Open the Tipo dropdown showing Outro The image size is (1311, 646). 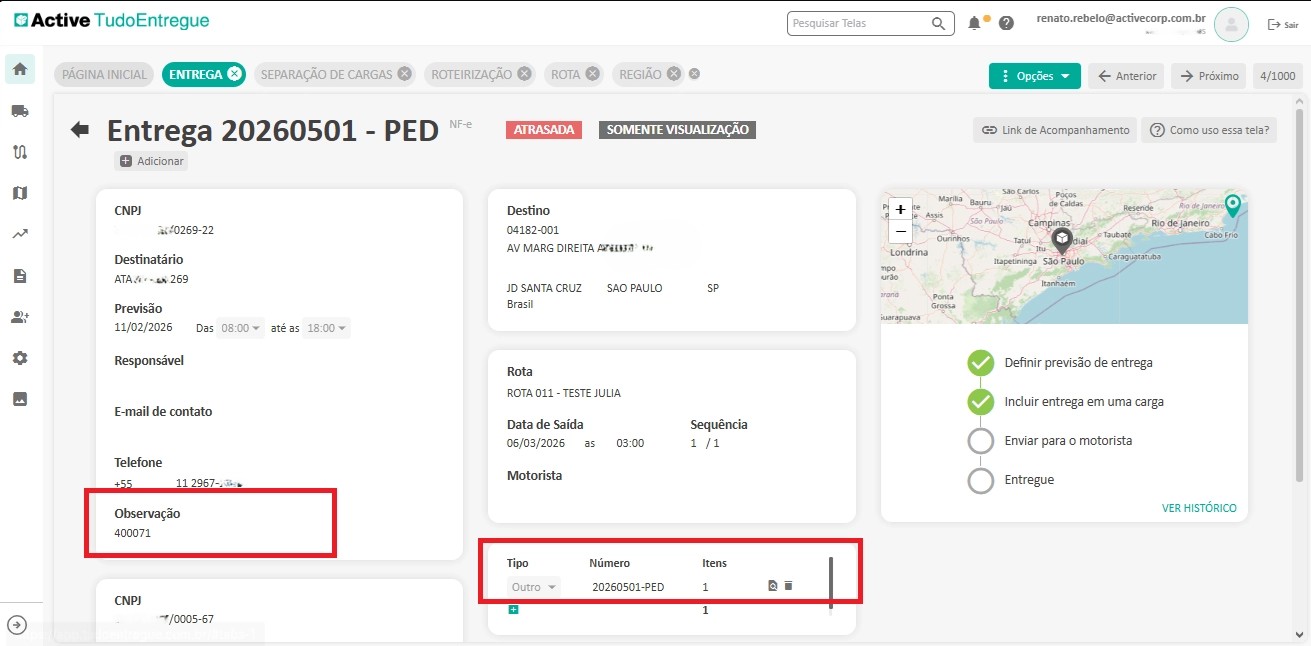tap(534, 587)
